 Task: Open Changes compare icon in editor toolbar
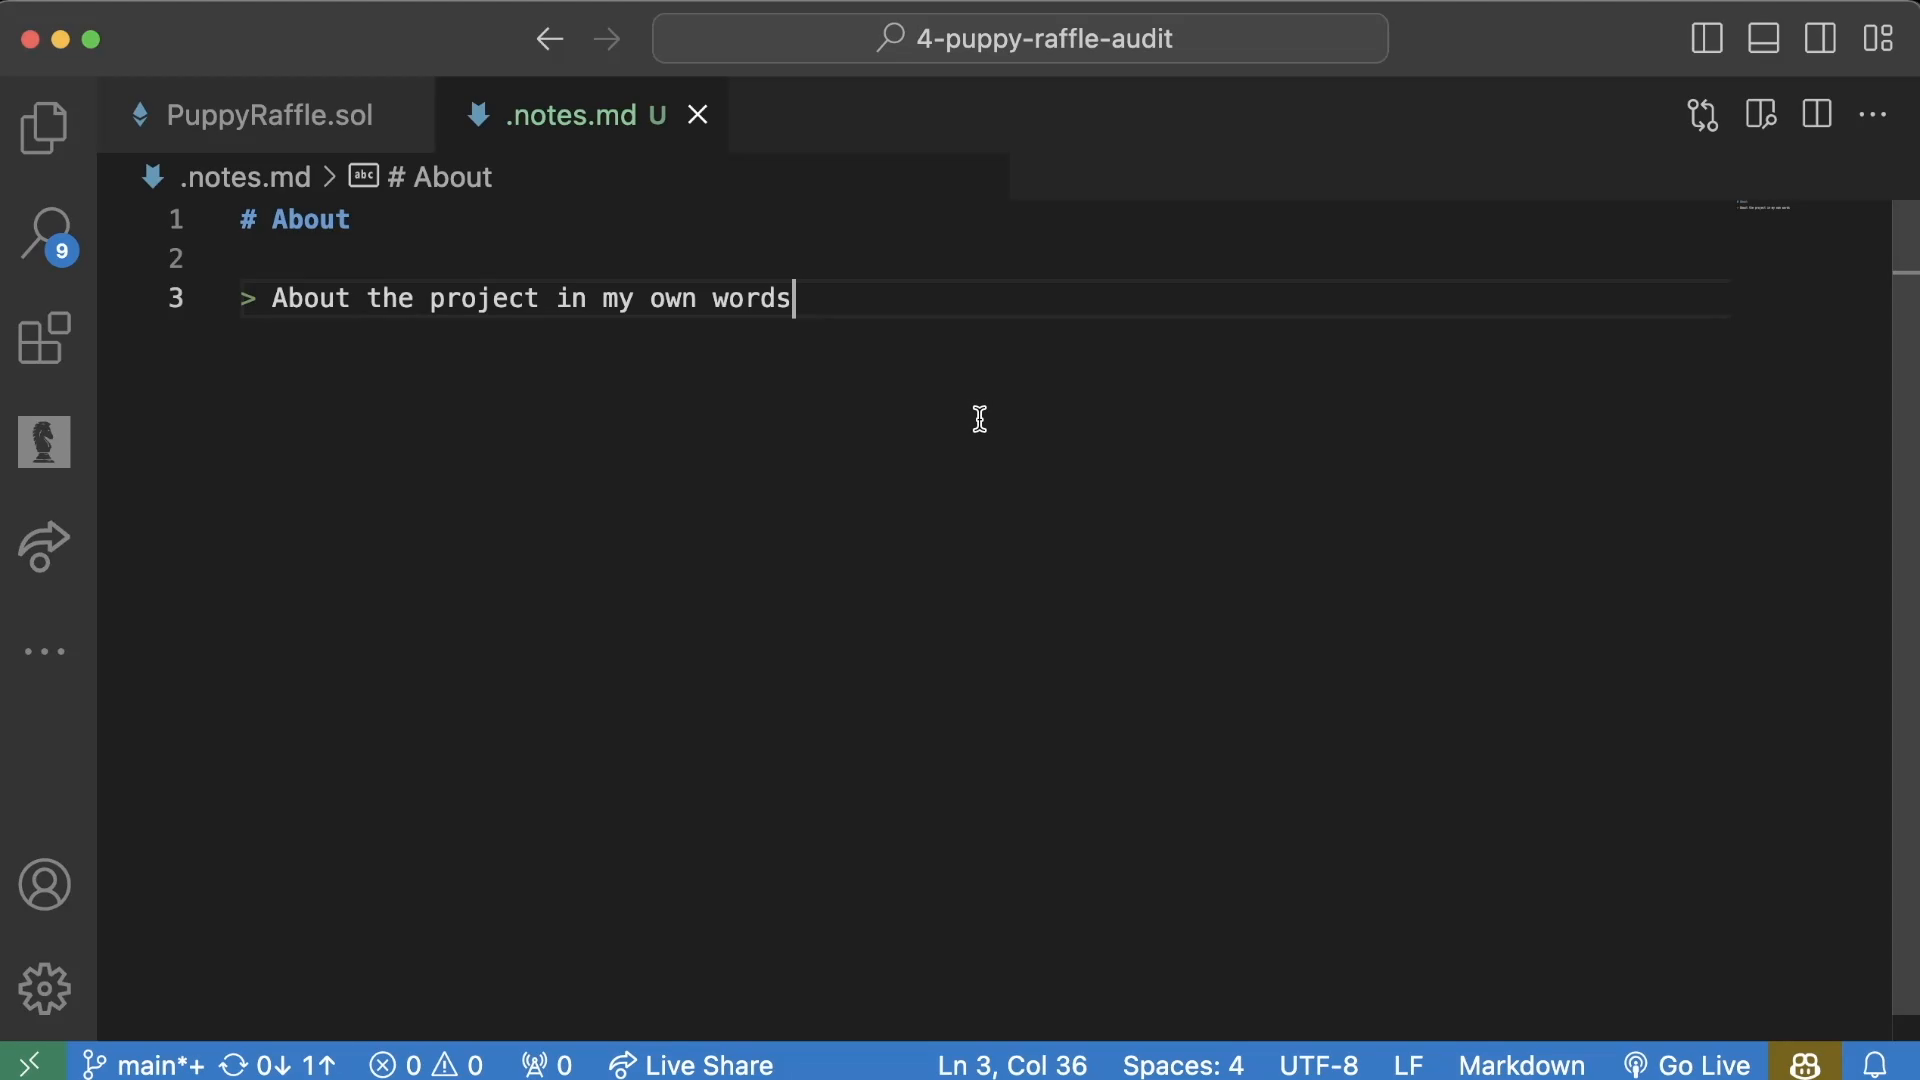pyautogui.click(x=1703, y=115)
